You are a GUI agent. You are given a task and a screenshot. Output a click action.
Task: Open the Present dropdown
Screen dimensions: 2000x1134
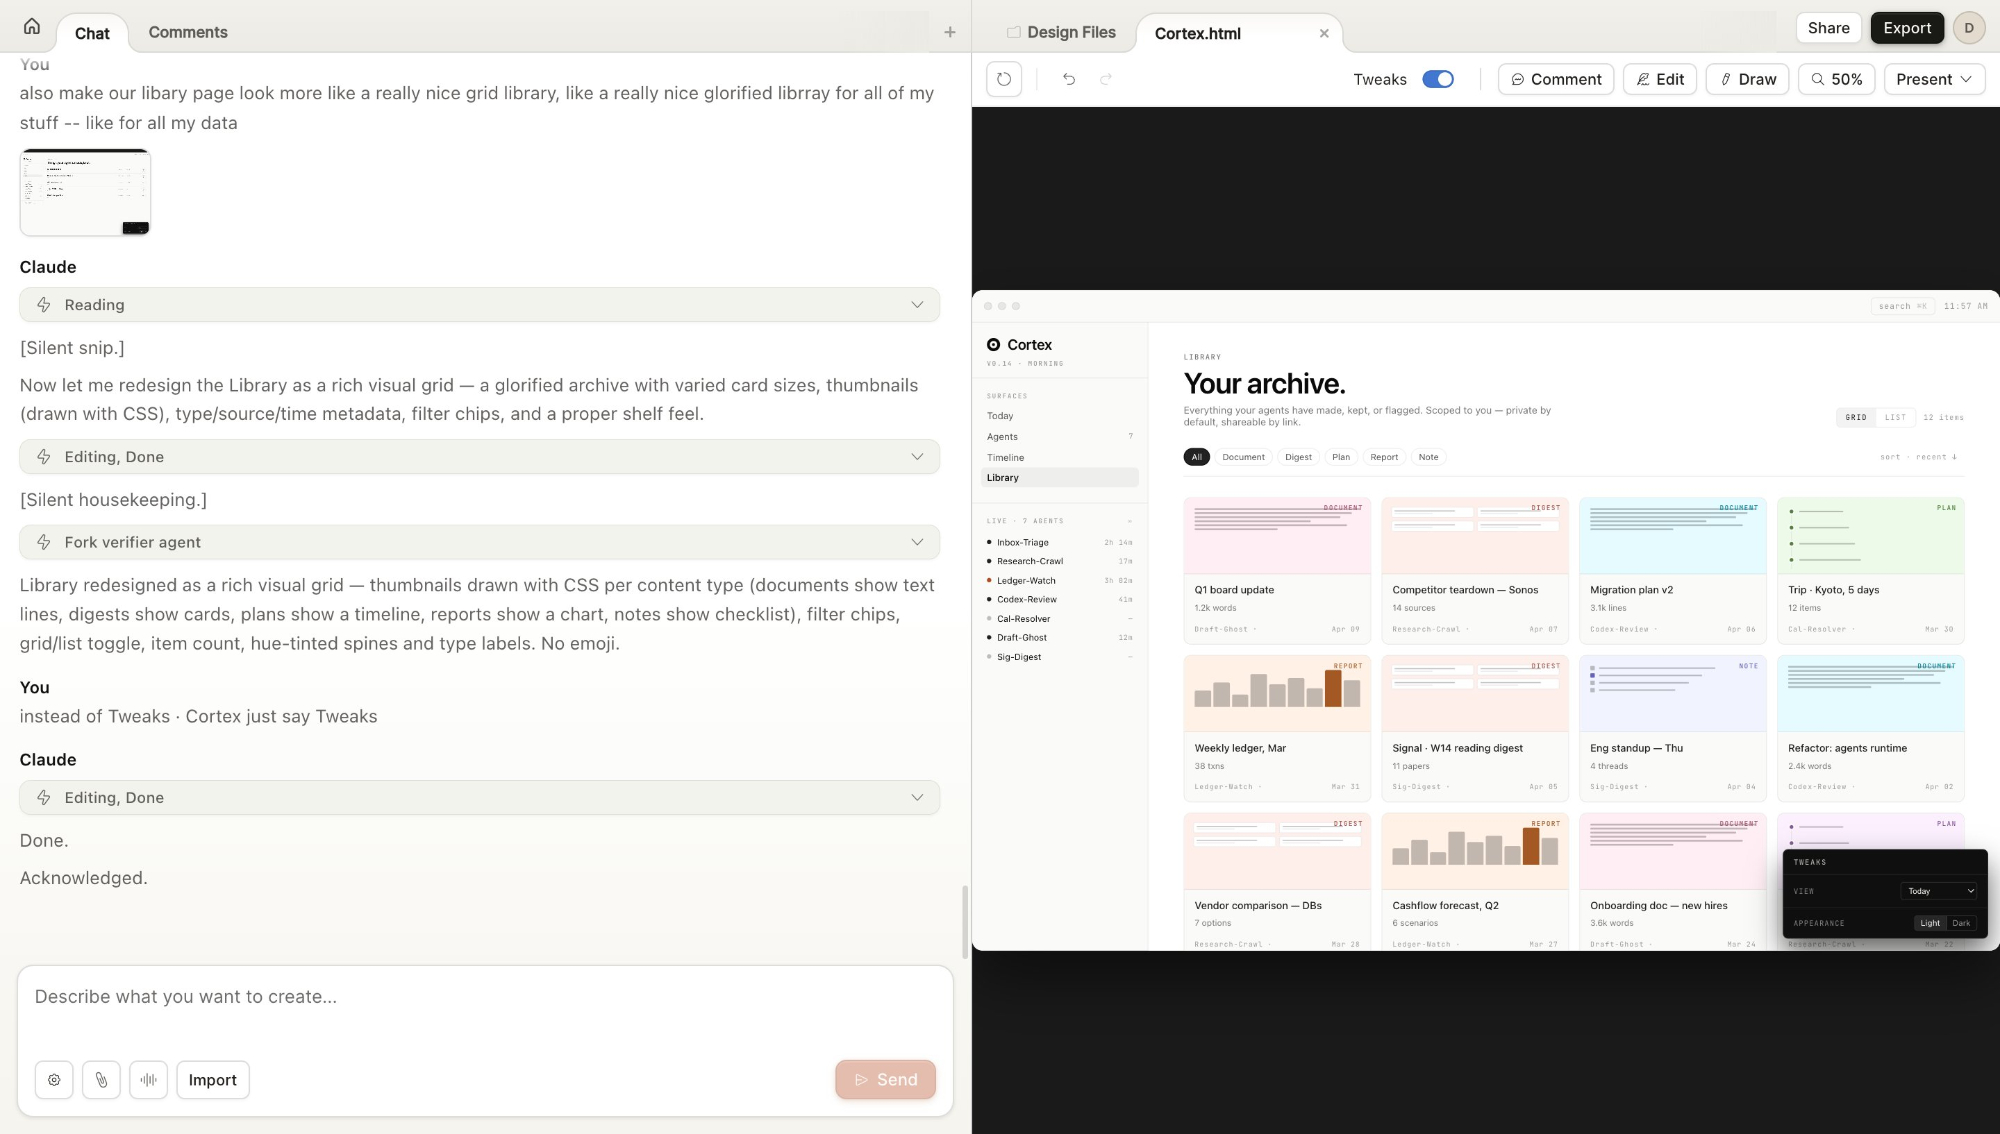tap(1933, 79)
